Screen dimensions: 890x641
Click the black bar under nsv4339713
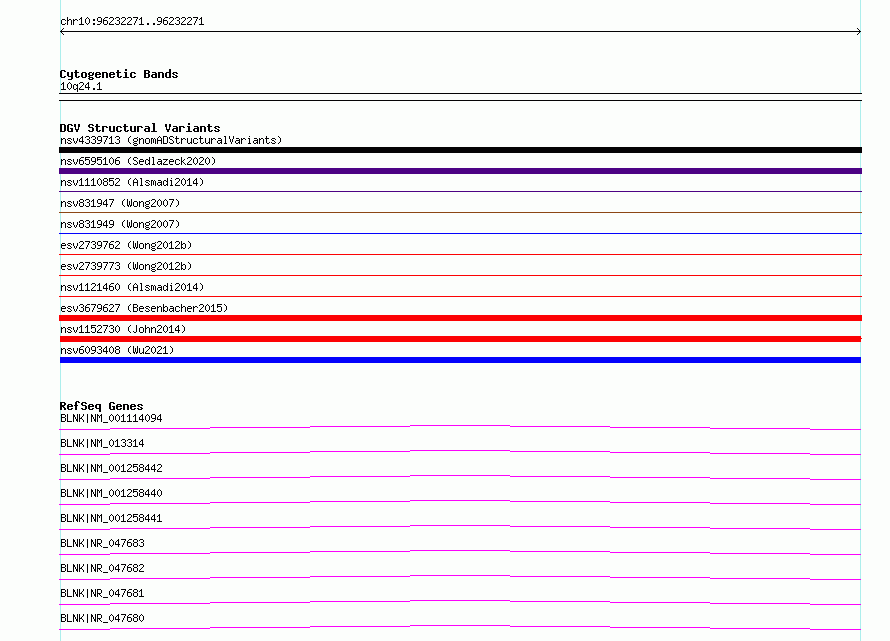(460, 150)
